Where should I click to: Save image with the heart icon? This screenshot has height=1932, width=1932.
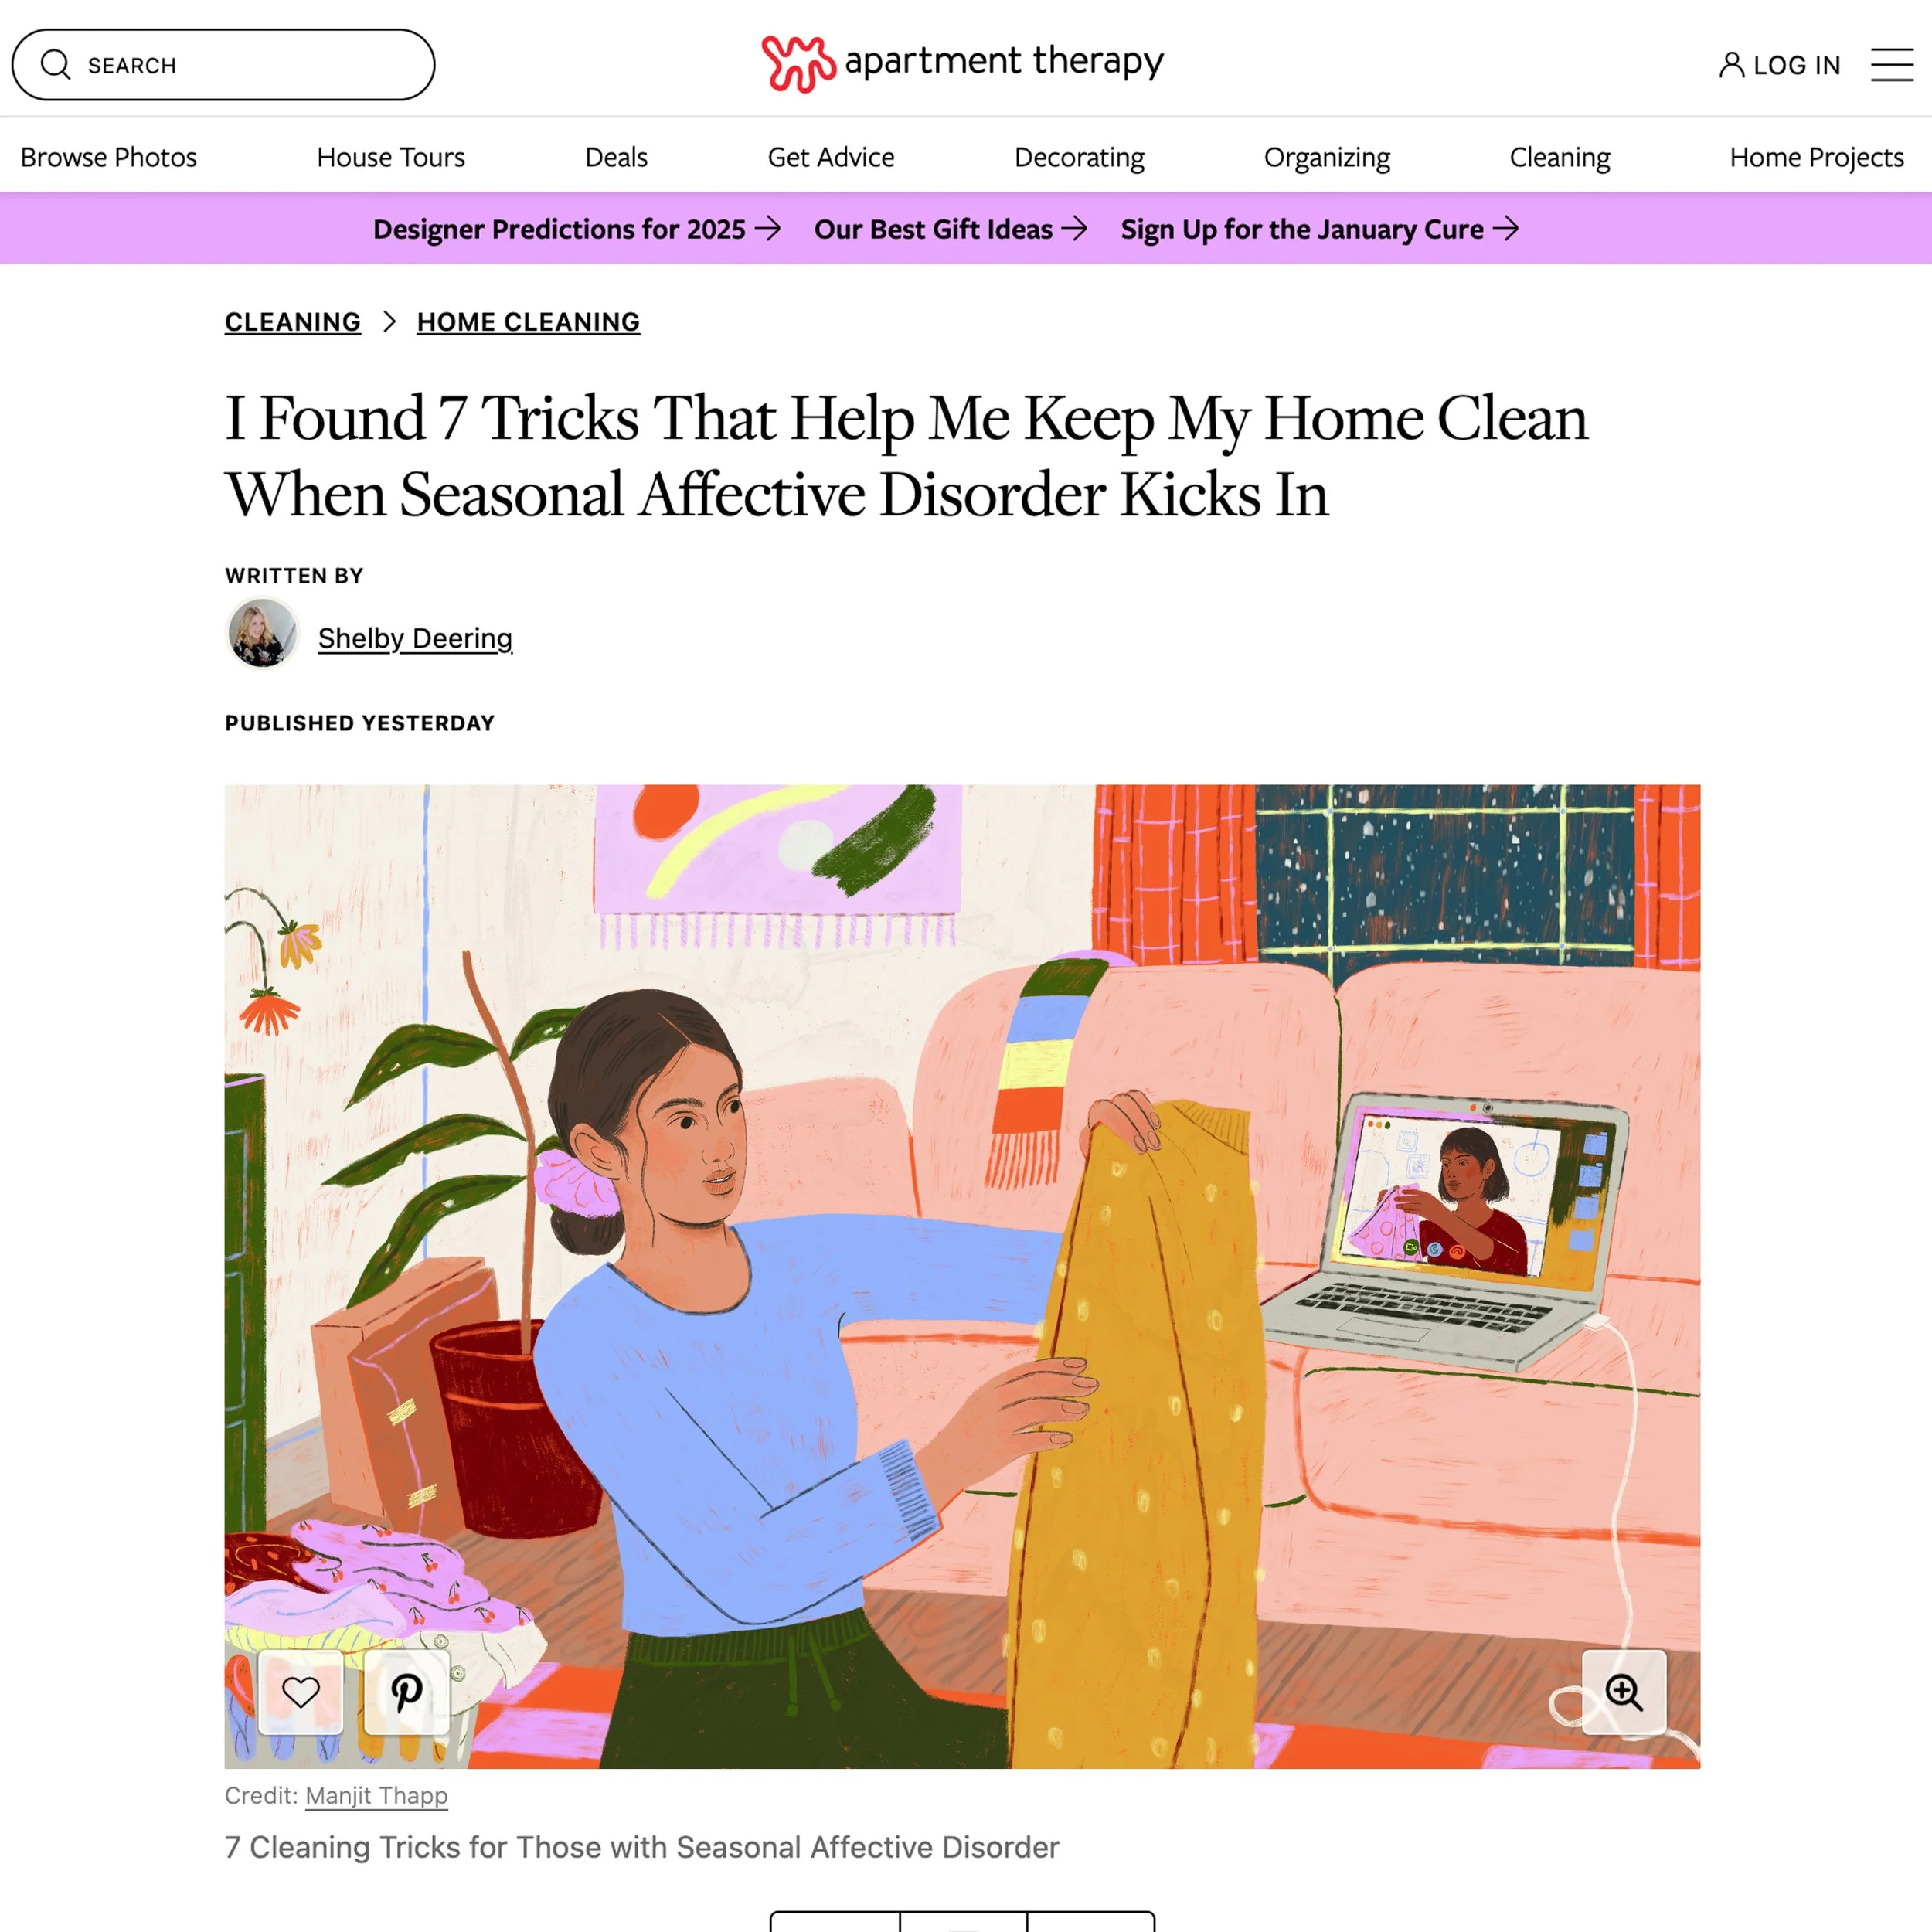pyautogui.click(x=301, y=1692)
